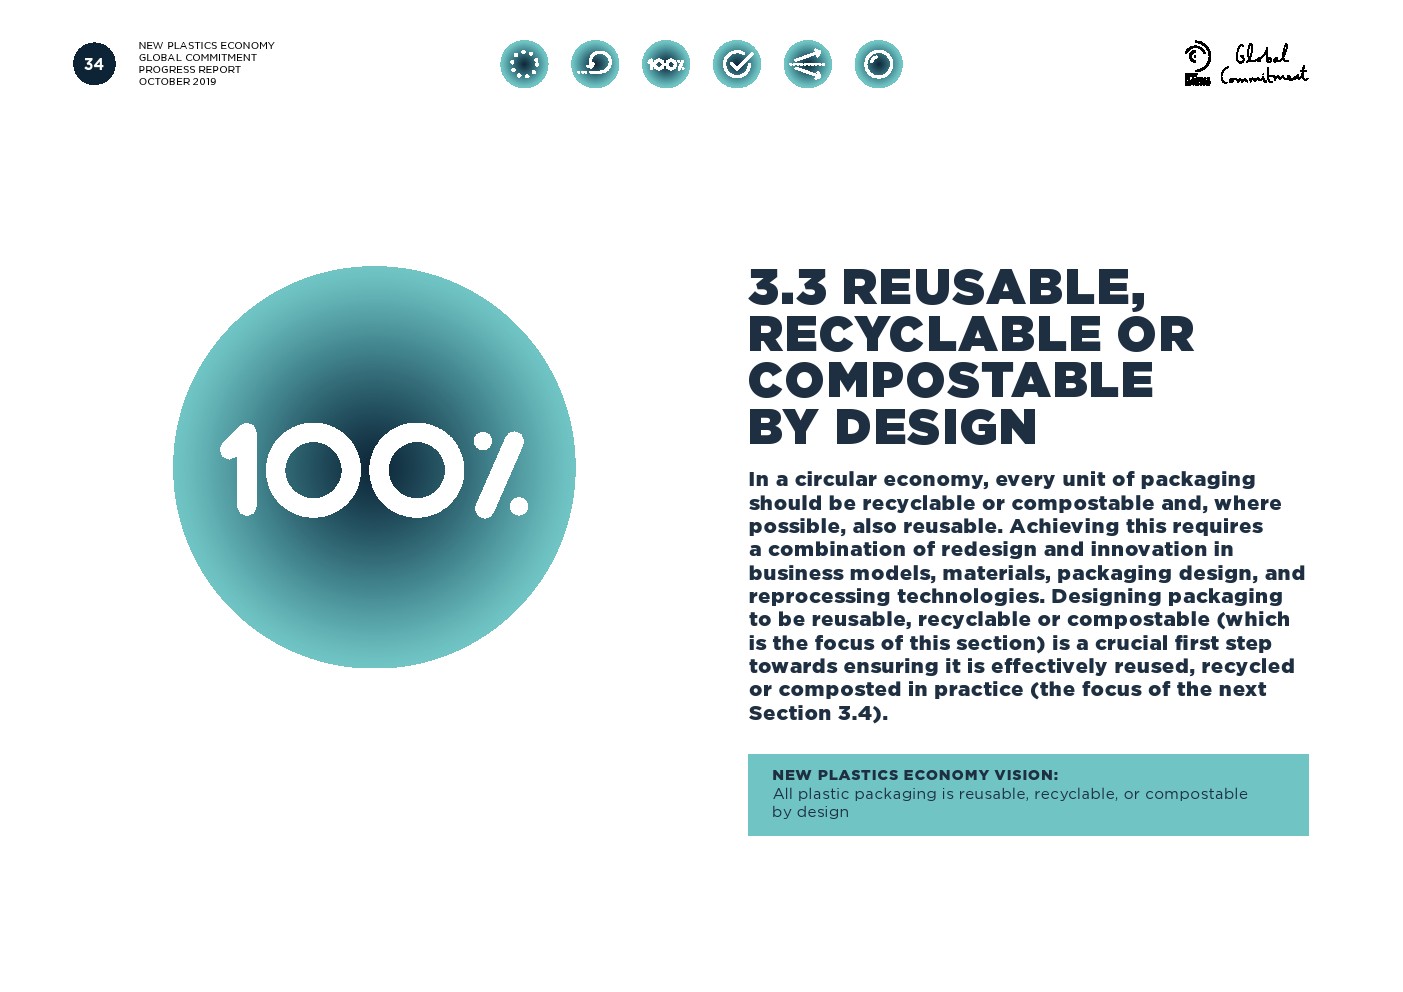Select the large 100% circle graphic
The height and width of the screenshot is (992, 1403).
(374, 467)
